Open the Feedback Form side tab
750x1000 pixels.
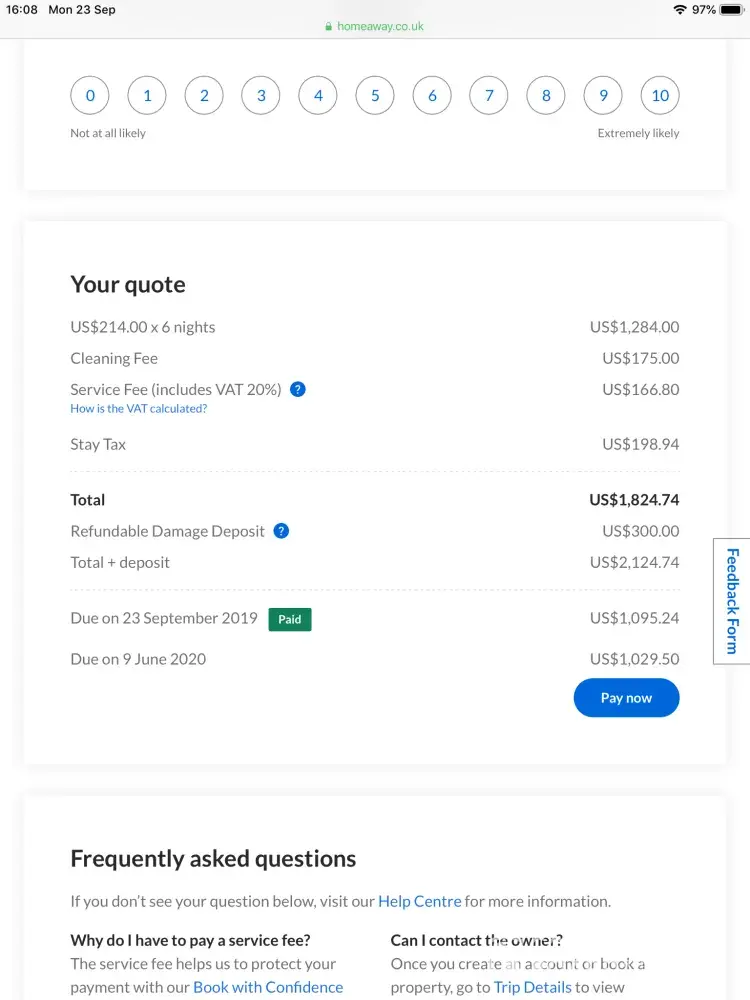point(732,601)
